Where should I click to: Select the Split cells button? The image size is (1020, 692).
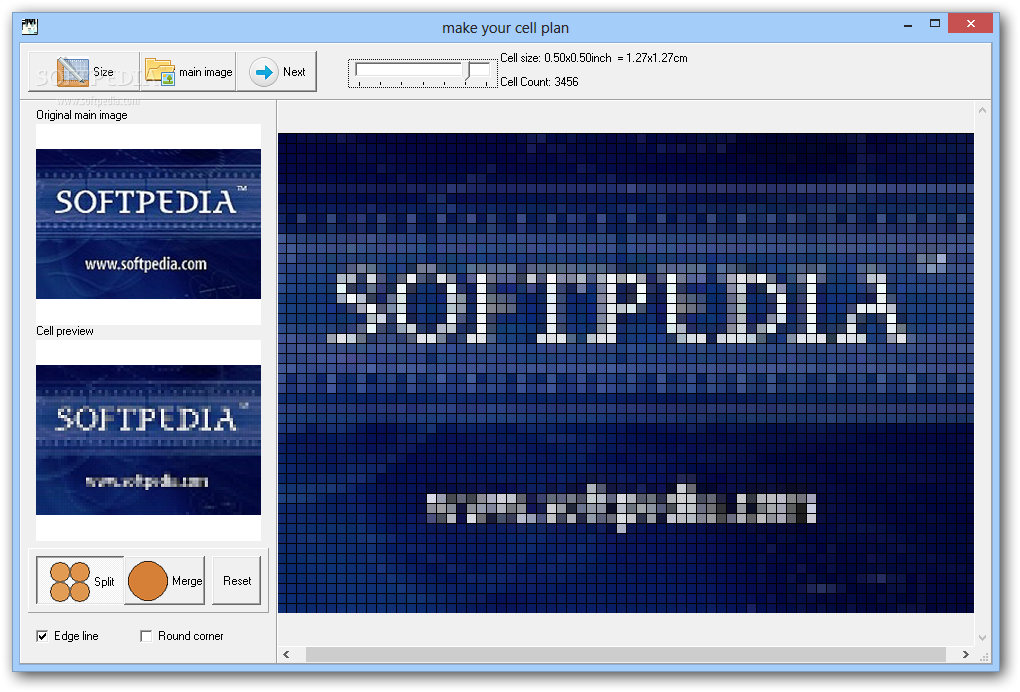click(80, 581)
